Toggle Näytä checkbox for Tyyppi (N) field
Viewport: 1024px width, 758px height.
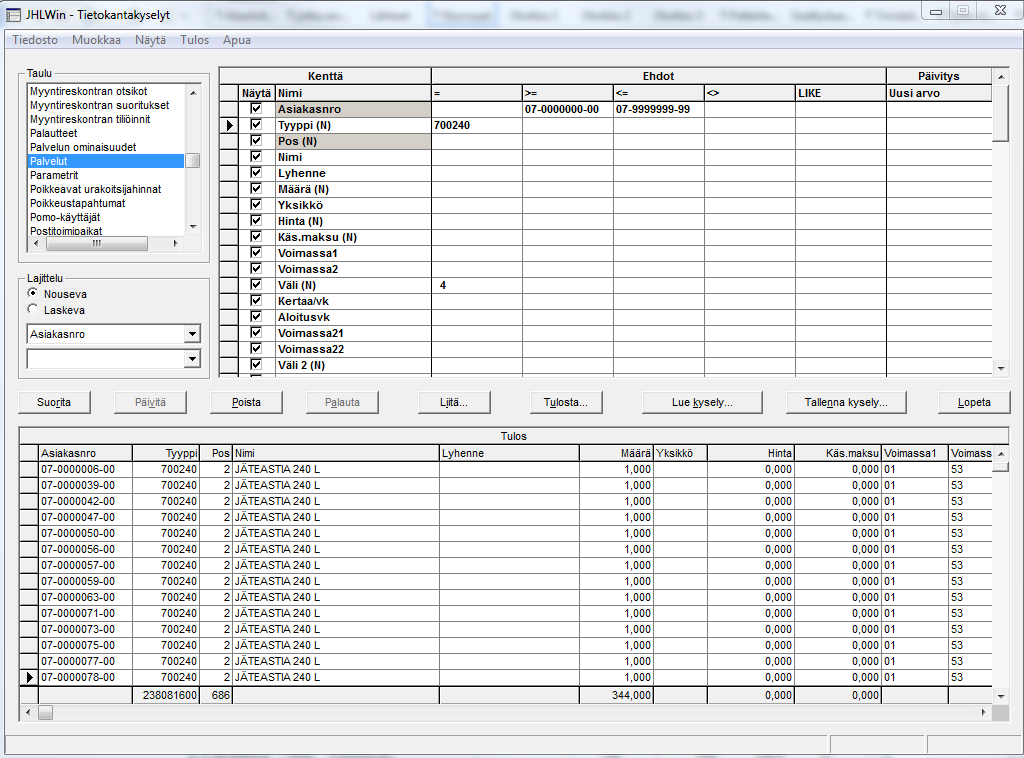click(256, 125)
